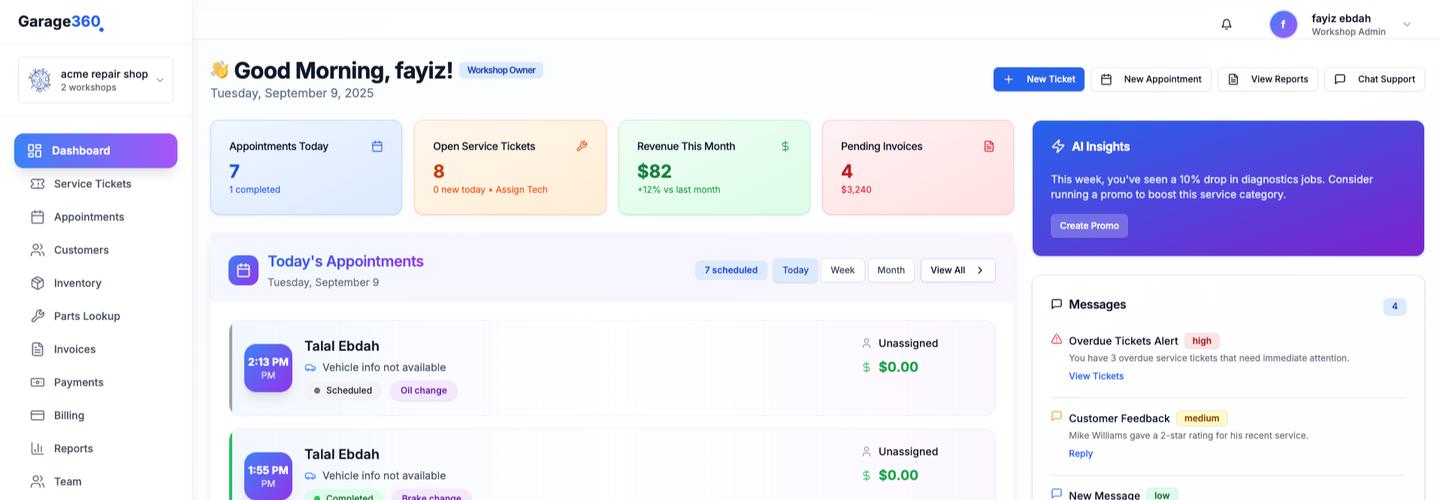The image size is (1440, 500).
Task: Click the purple calendar icon beside Today's Appointments
Action: (x=243, y=270)
